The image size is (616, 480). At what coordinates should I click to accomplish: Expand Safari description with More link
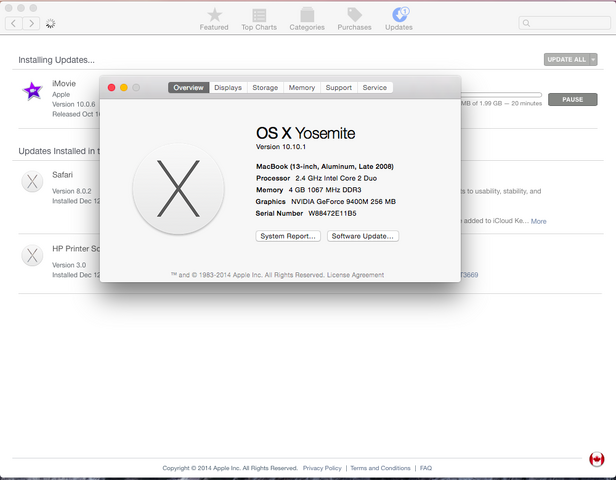tap(539, 221)
